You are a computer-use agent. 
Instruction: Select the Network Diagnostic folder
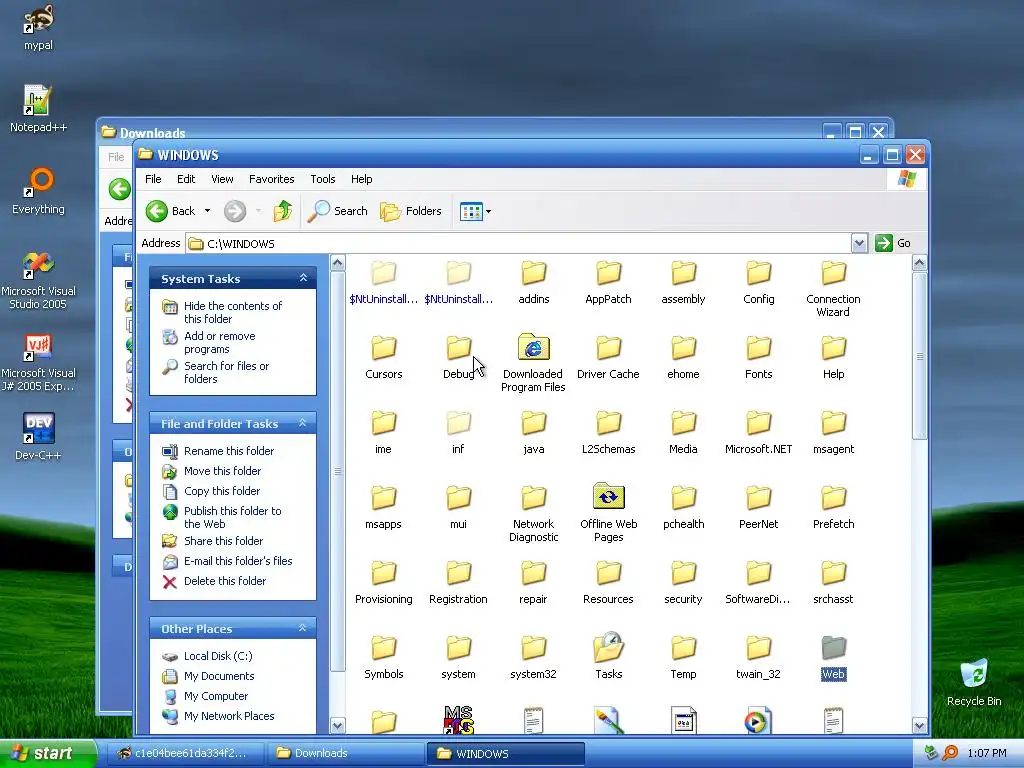click(x=534, y=514)
